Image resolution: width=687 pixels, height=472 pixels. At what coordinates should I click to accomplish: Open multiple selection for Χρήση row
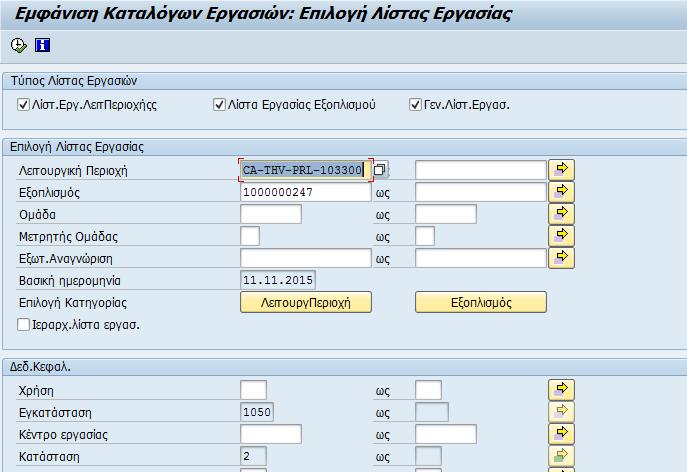click(x=561, y=390)
